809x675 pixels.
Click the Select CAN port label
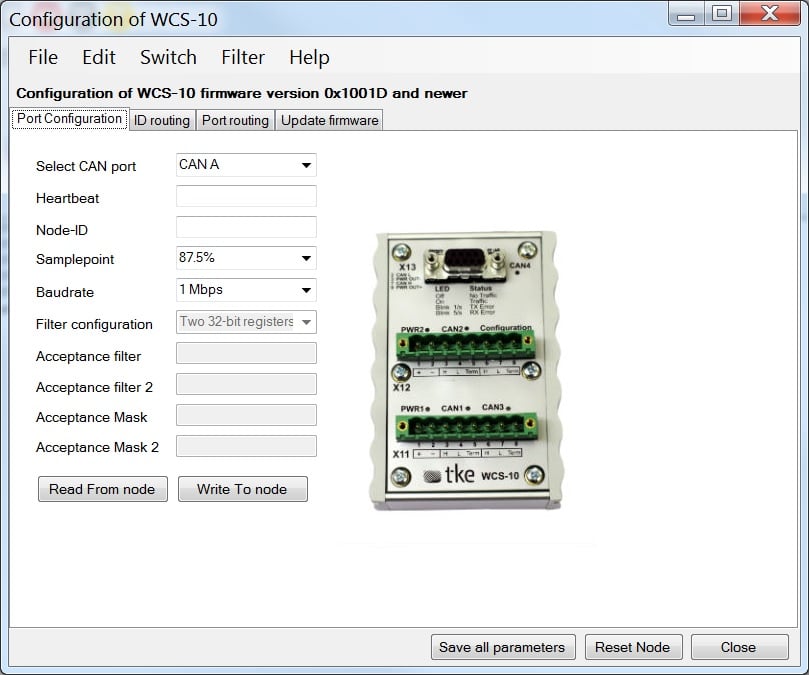86,166
